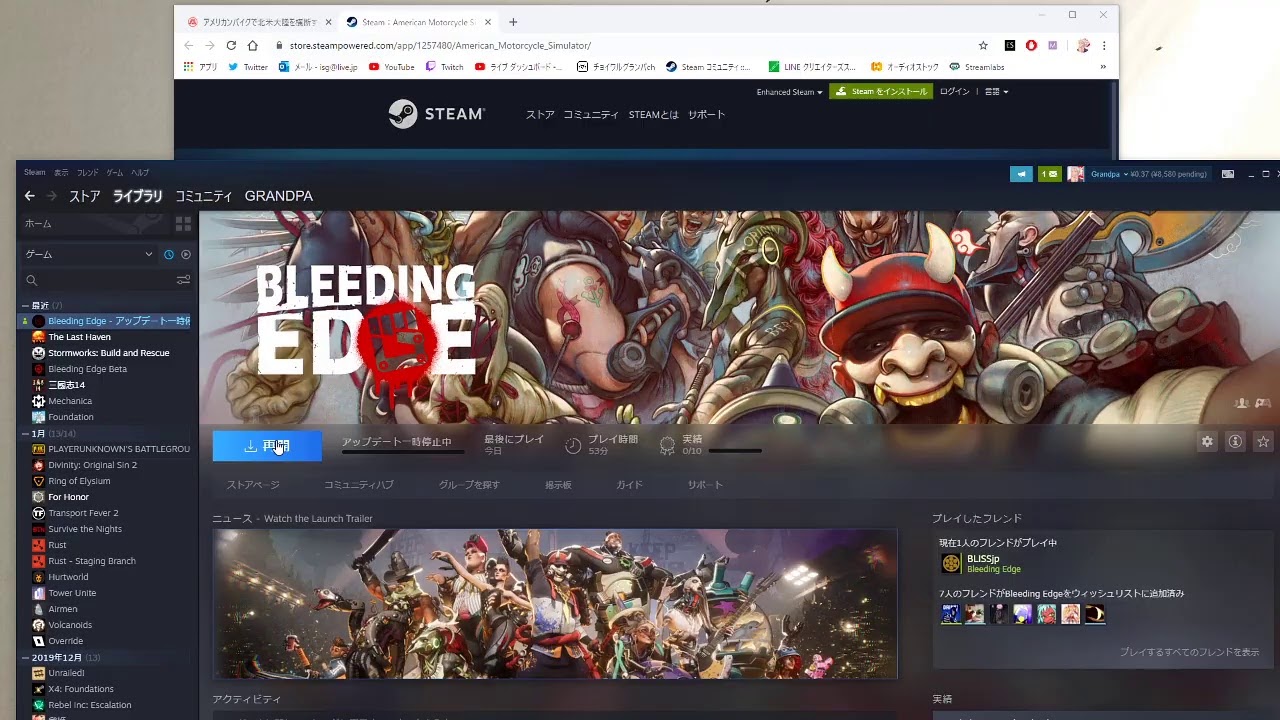Open the ガイド game link
Screen dimensions: 1280x720
629,485
